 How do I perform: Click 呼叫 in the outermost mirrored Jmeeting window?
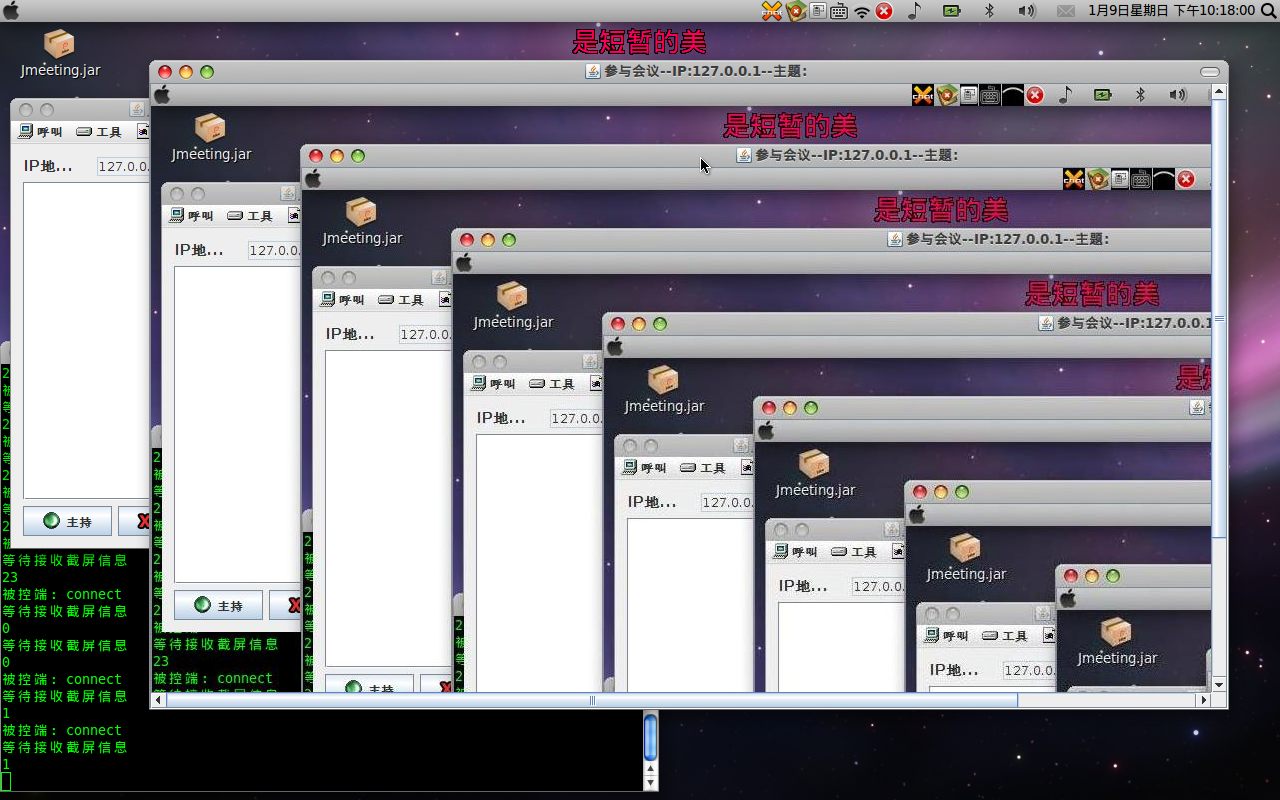[192, 216]
